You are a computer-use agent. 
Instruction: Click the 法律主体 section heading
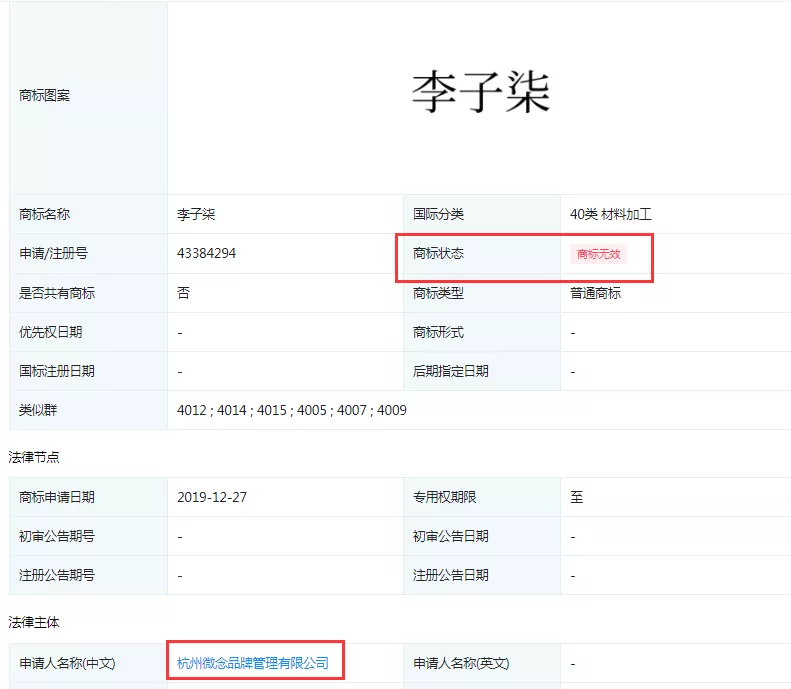(x=34, y=622)
